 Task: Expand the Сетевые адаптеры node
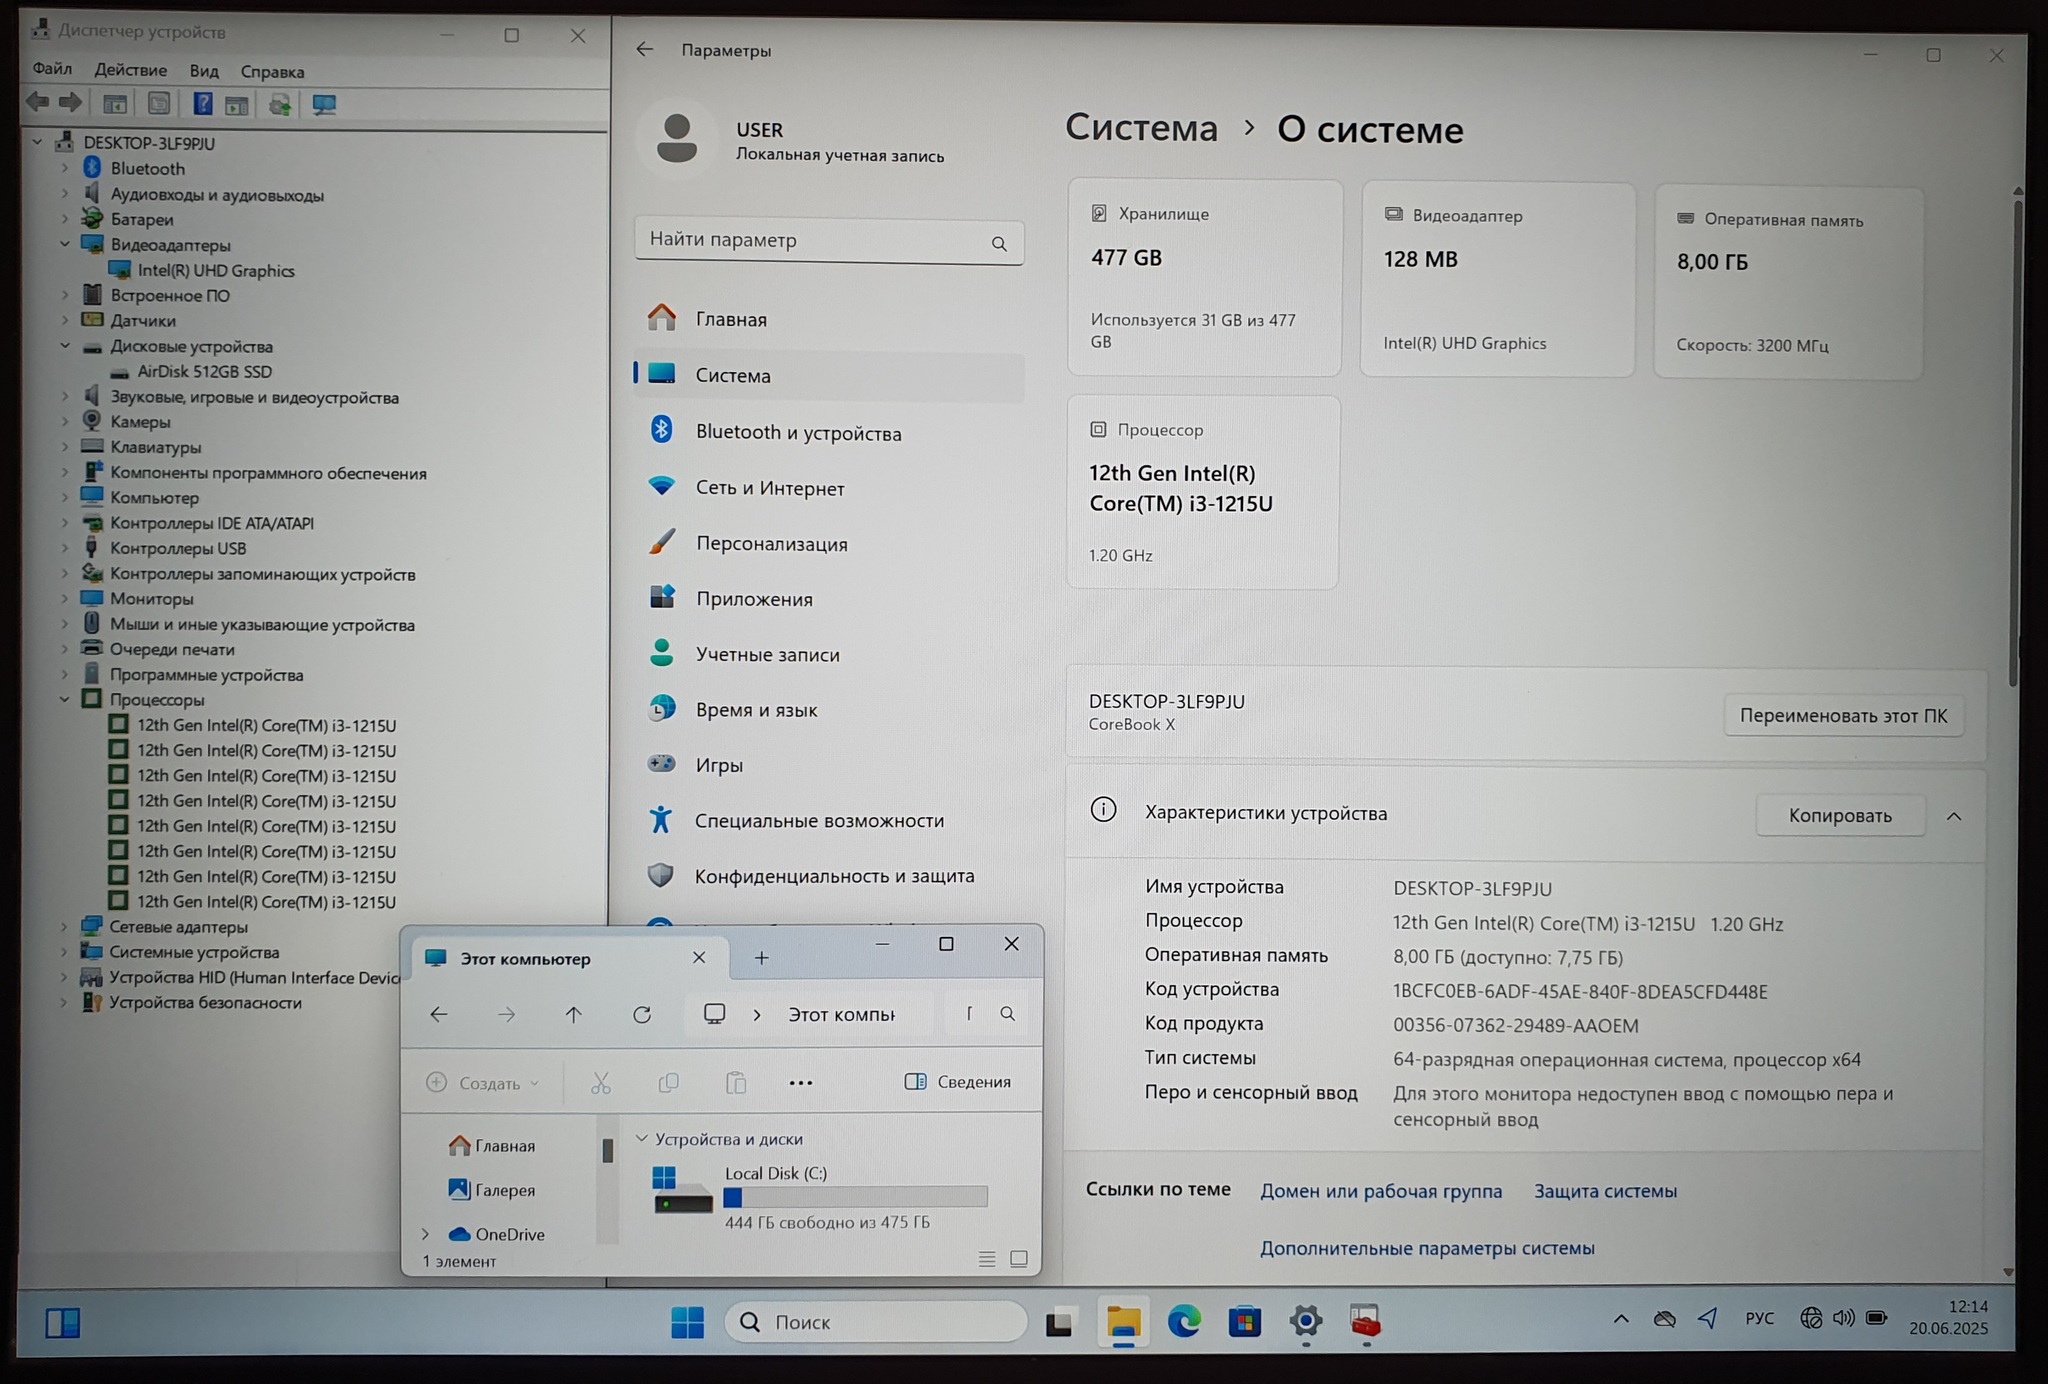[x=65, y=927]
